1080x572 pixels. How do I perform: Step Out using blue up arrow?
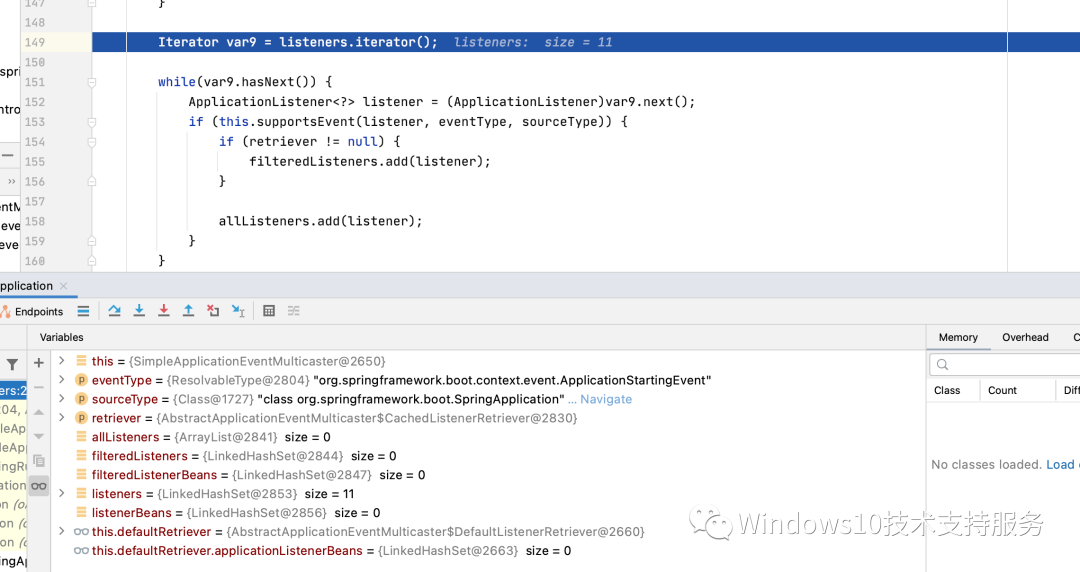click(188, 311)
